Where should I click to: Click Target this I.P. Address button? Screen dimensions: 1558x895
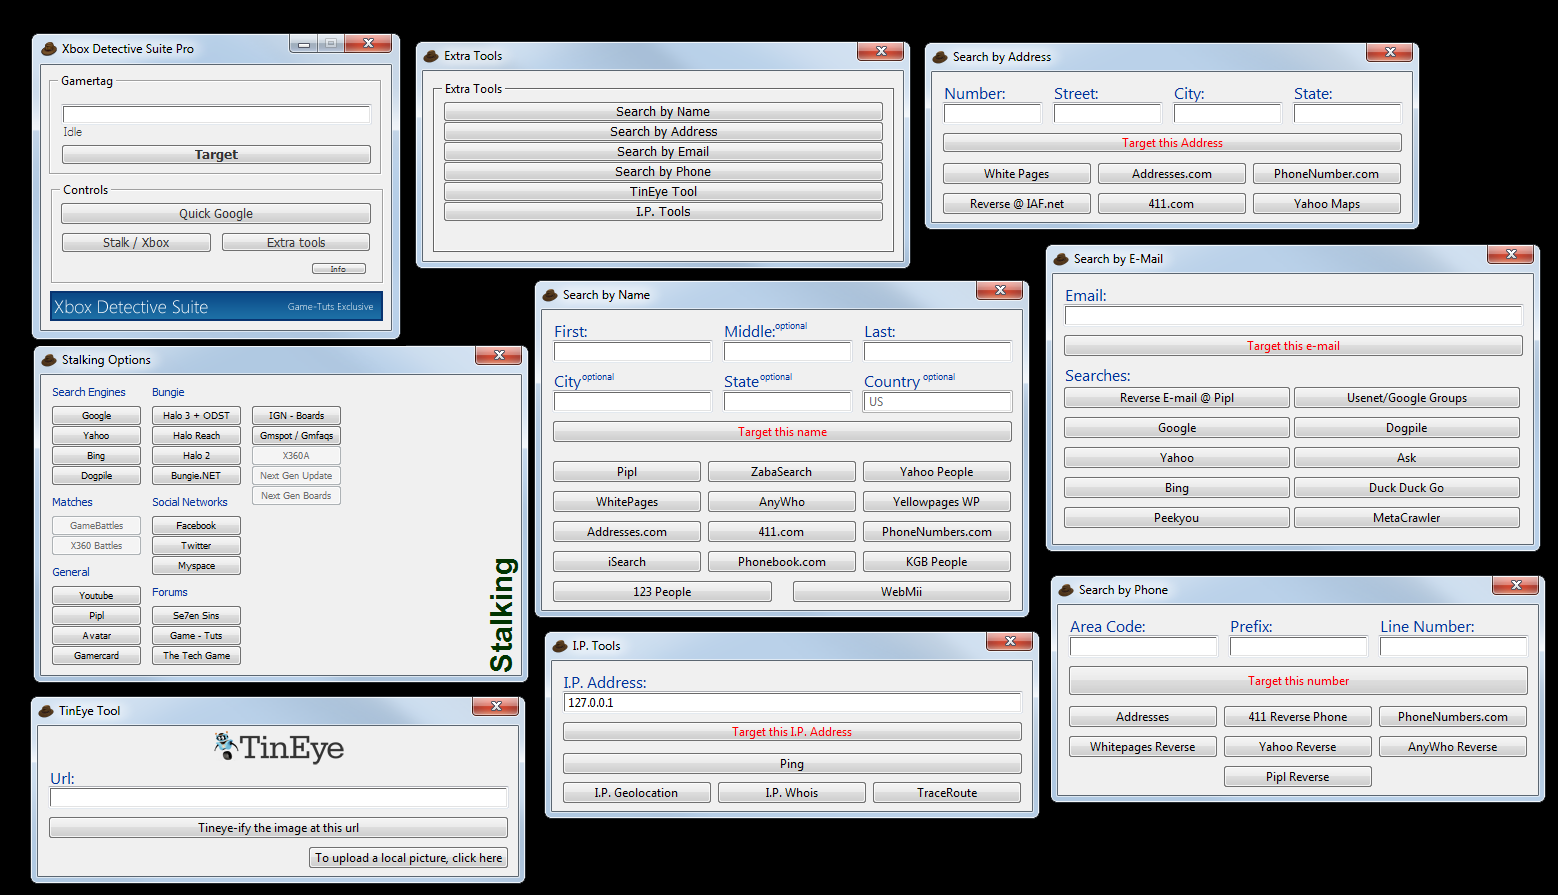coord(792,732)
